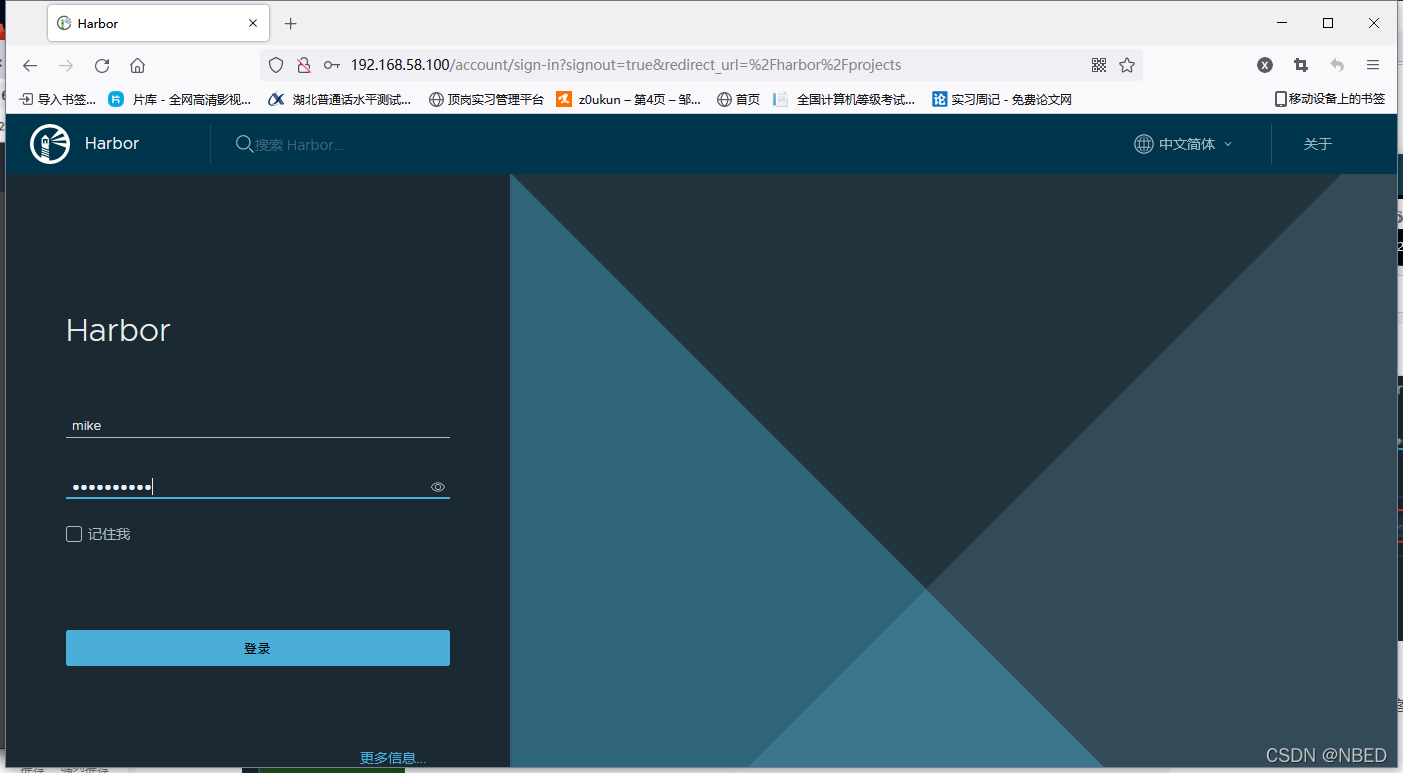Open 移动设备上的书签 folder
This screenshot has height=773, width=1403.
pyautogui.click(x=1330, y=99)
